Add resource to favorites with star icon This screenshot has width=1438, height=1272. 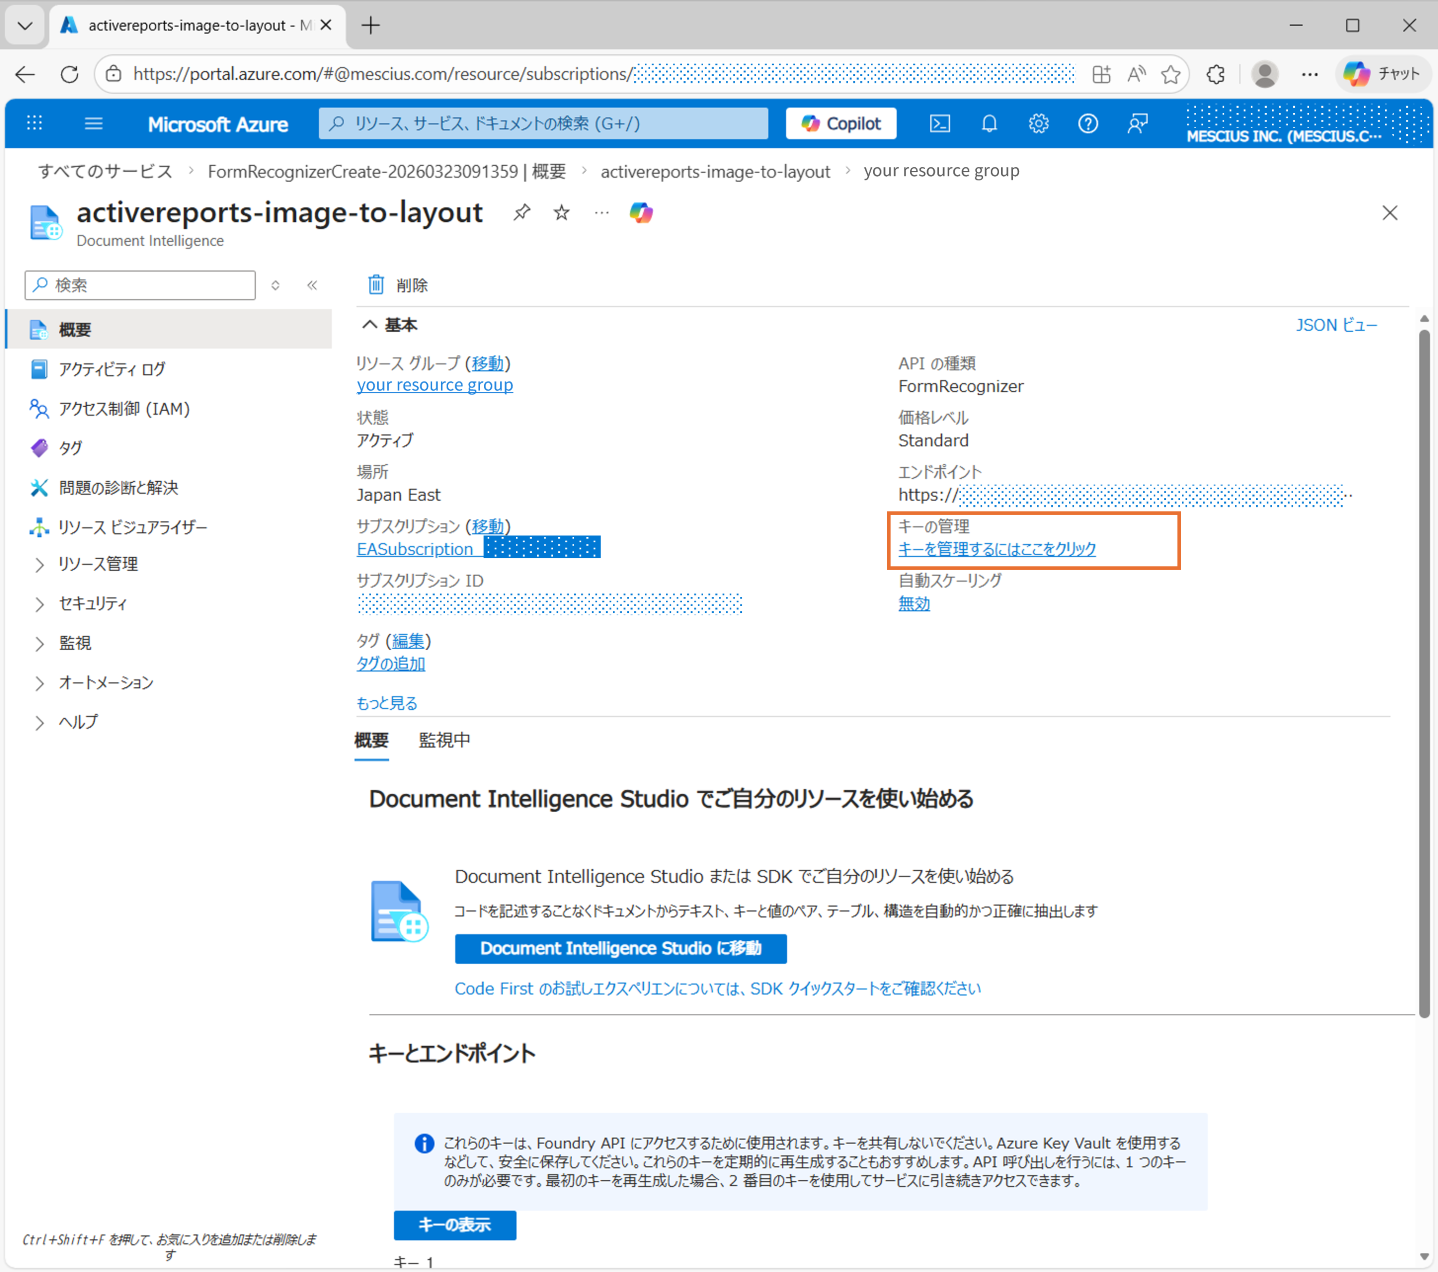[562, 212]
